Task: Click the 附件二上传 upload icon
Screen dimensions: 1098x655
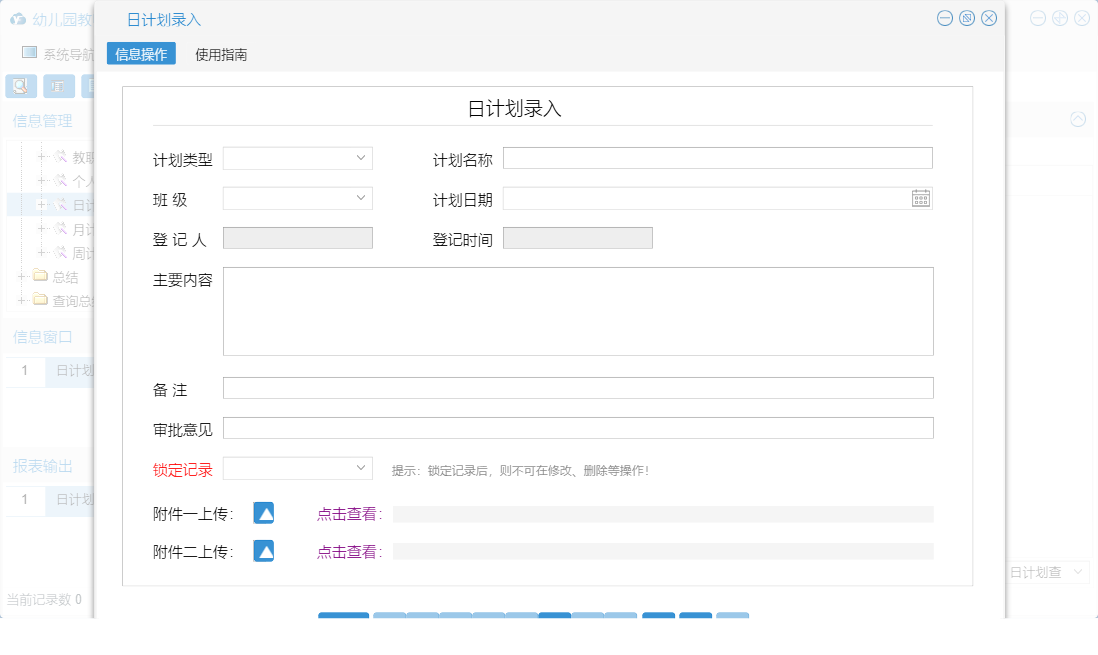Action: [x=263, y=550]
